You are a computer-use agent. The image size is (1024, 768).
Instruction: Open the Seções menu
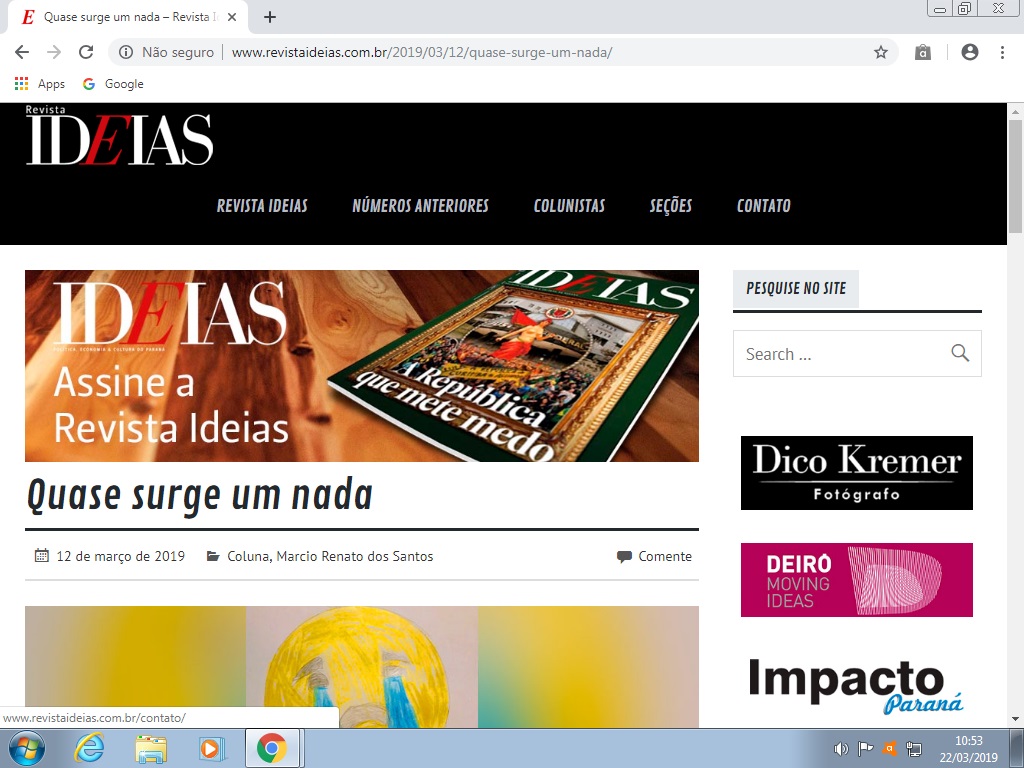pos(671,206)
